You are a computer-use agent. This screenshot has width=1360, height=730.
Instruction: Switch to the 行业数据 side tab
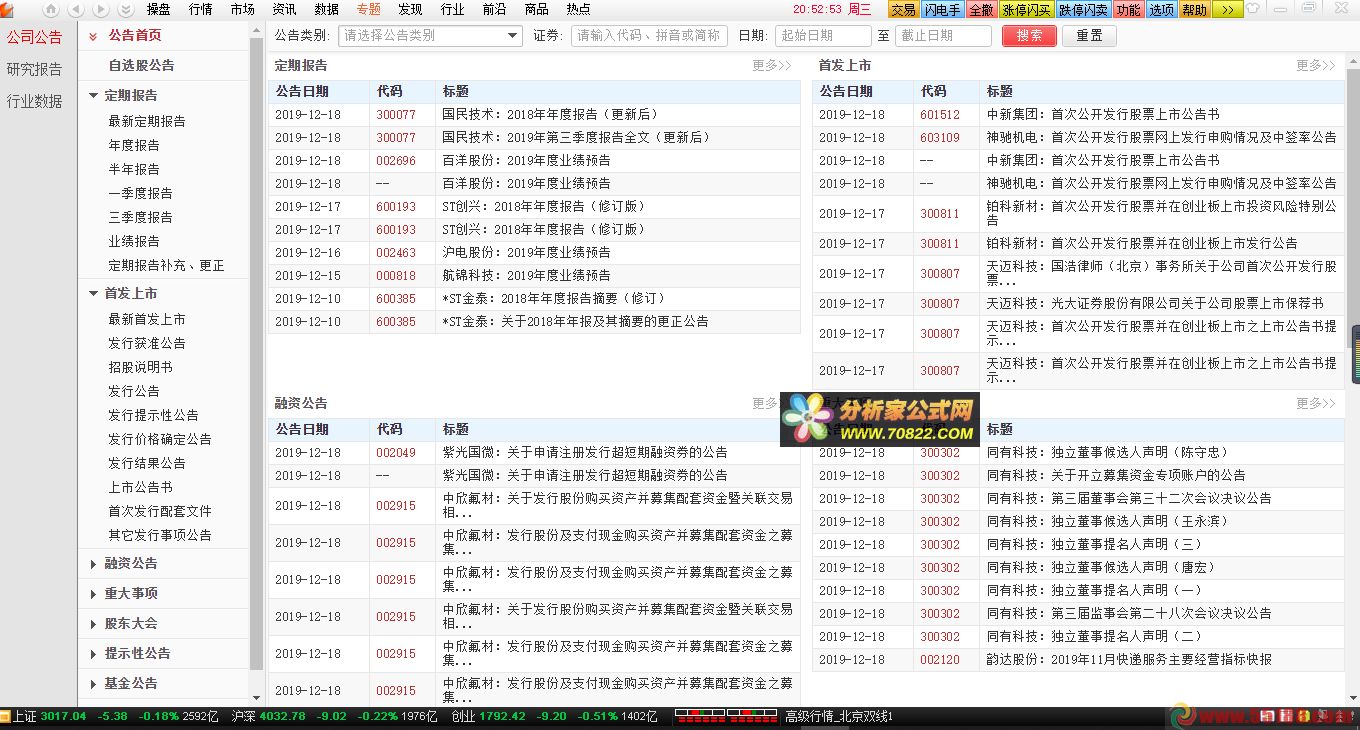(x=34, y=102)
